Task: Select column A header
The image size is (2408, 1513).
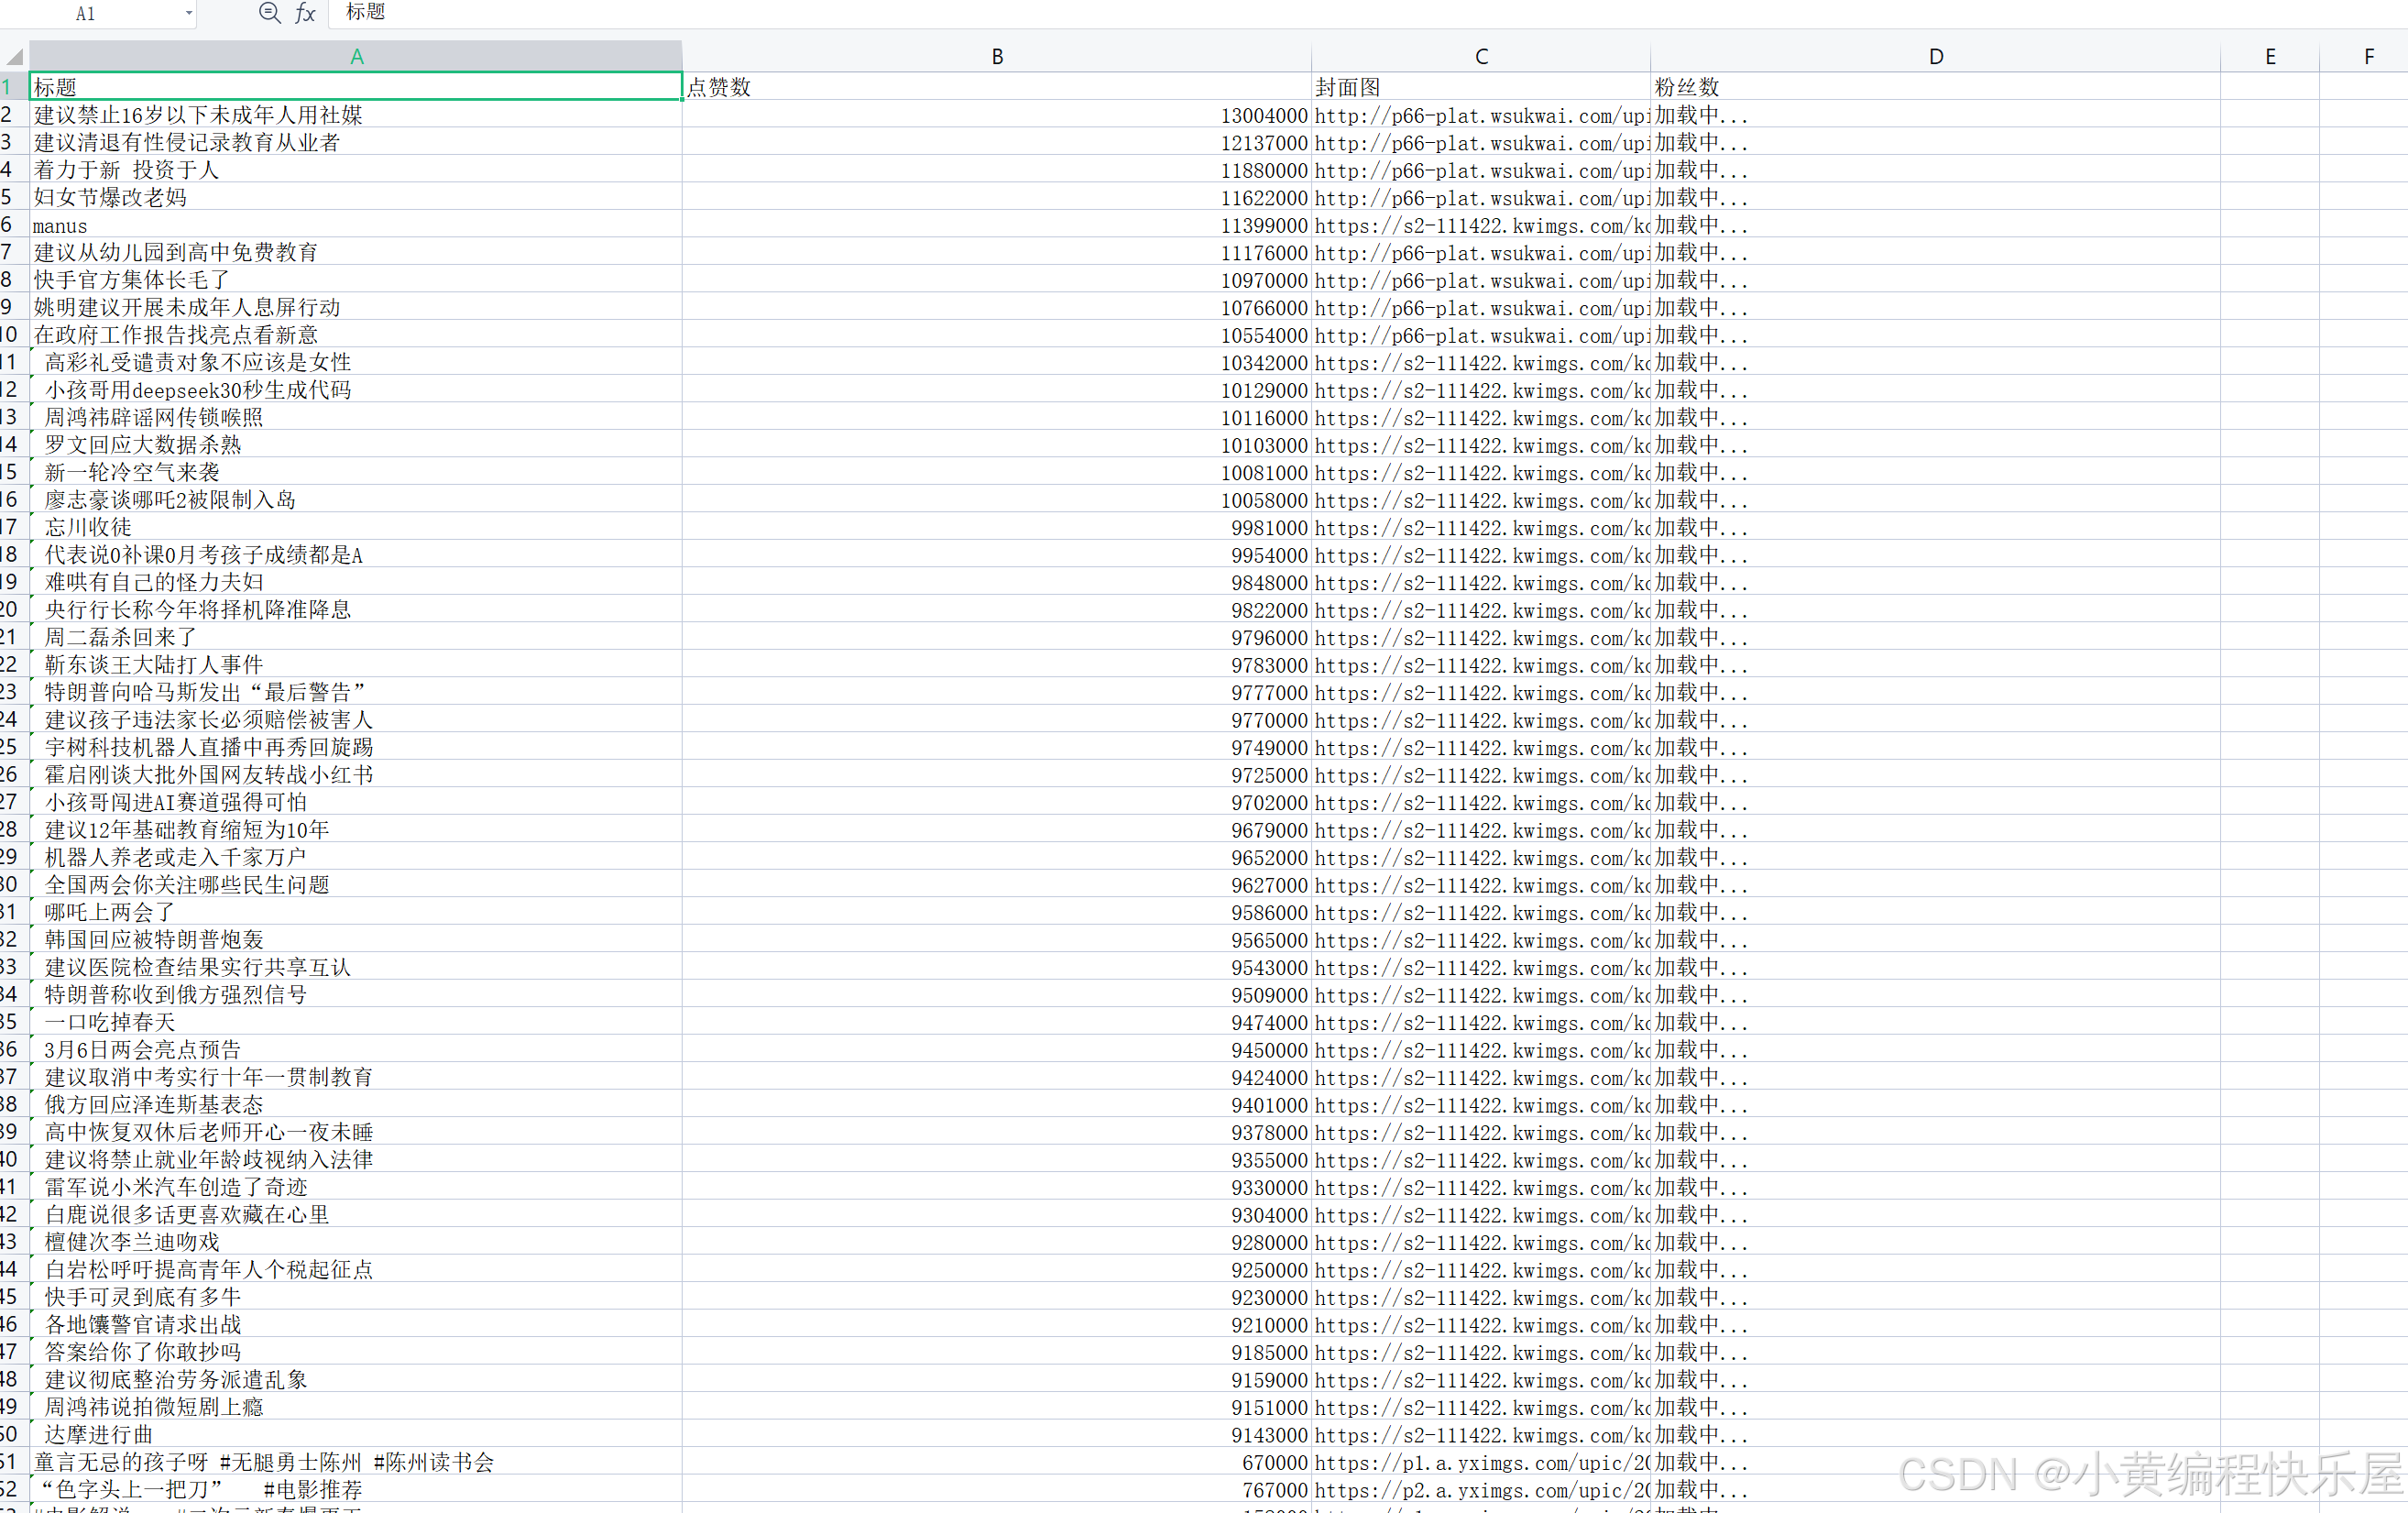Action: tap(356, 57)
